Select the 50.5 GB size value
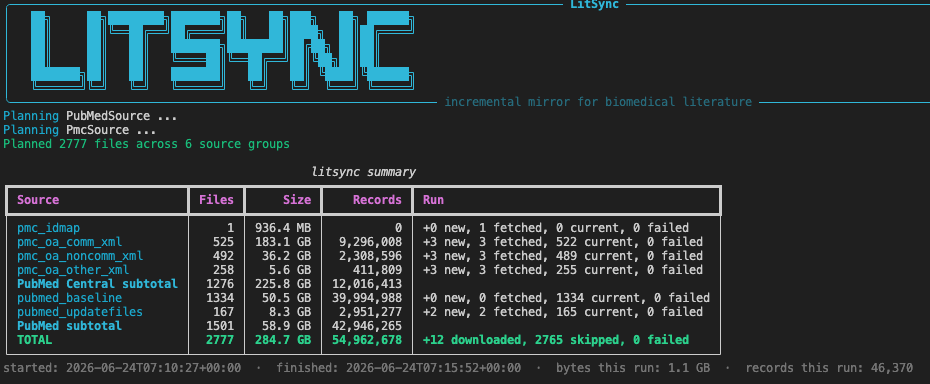 [x=286, y=298]
